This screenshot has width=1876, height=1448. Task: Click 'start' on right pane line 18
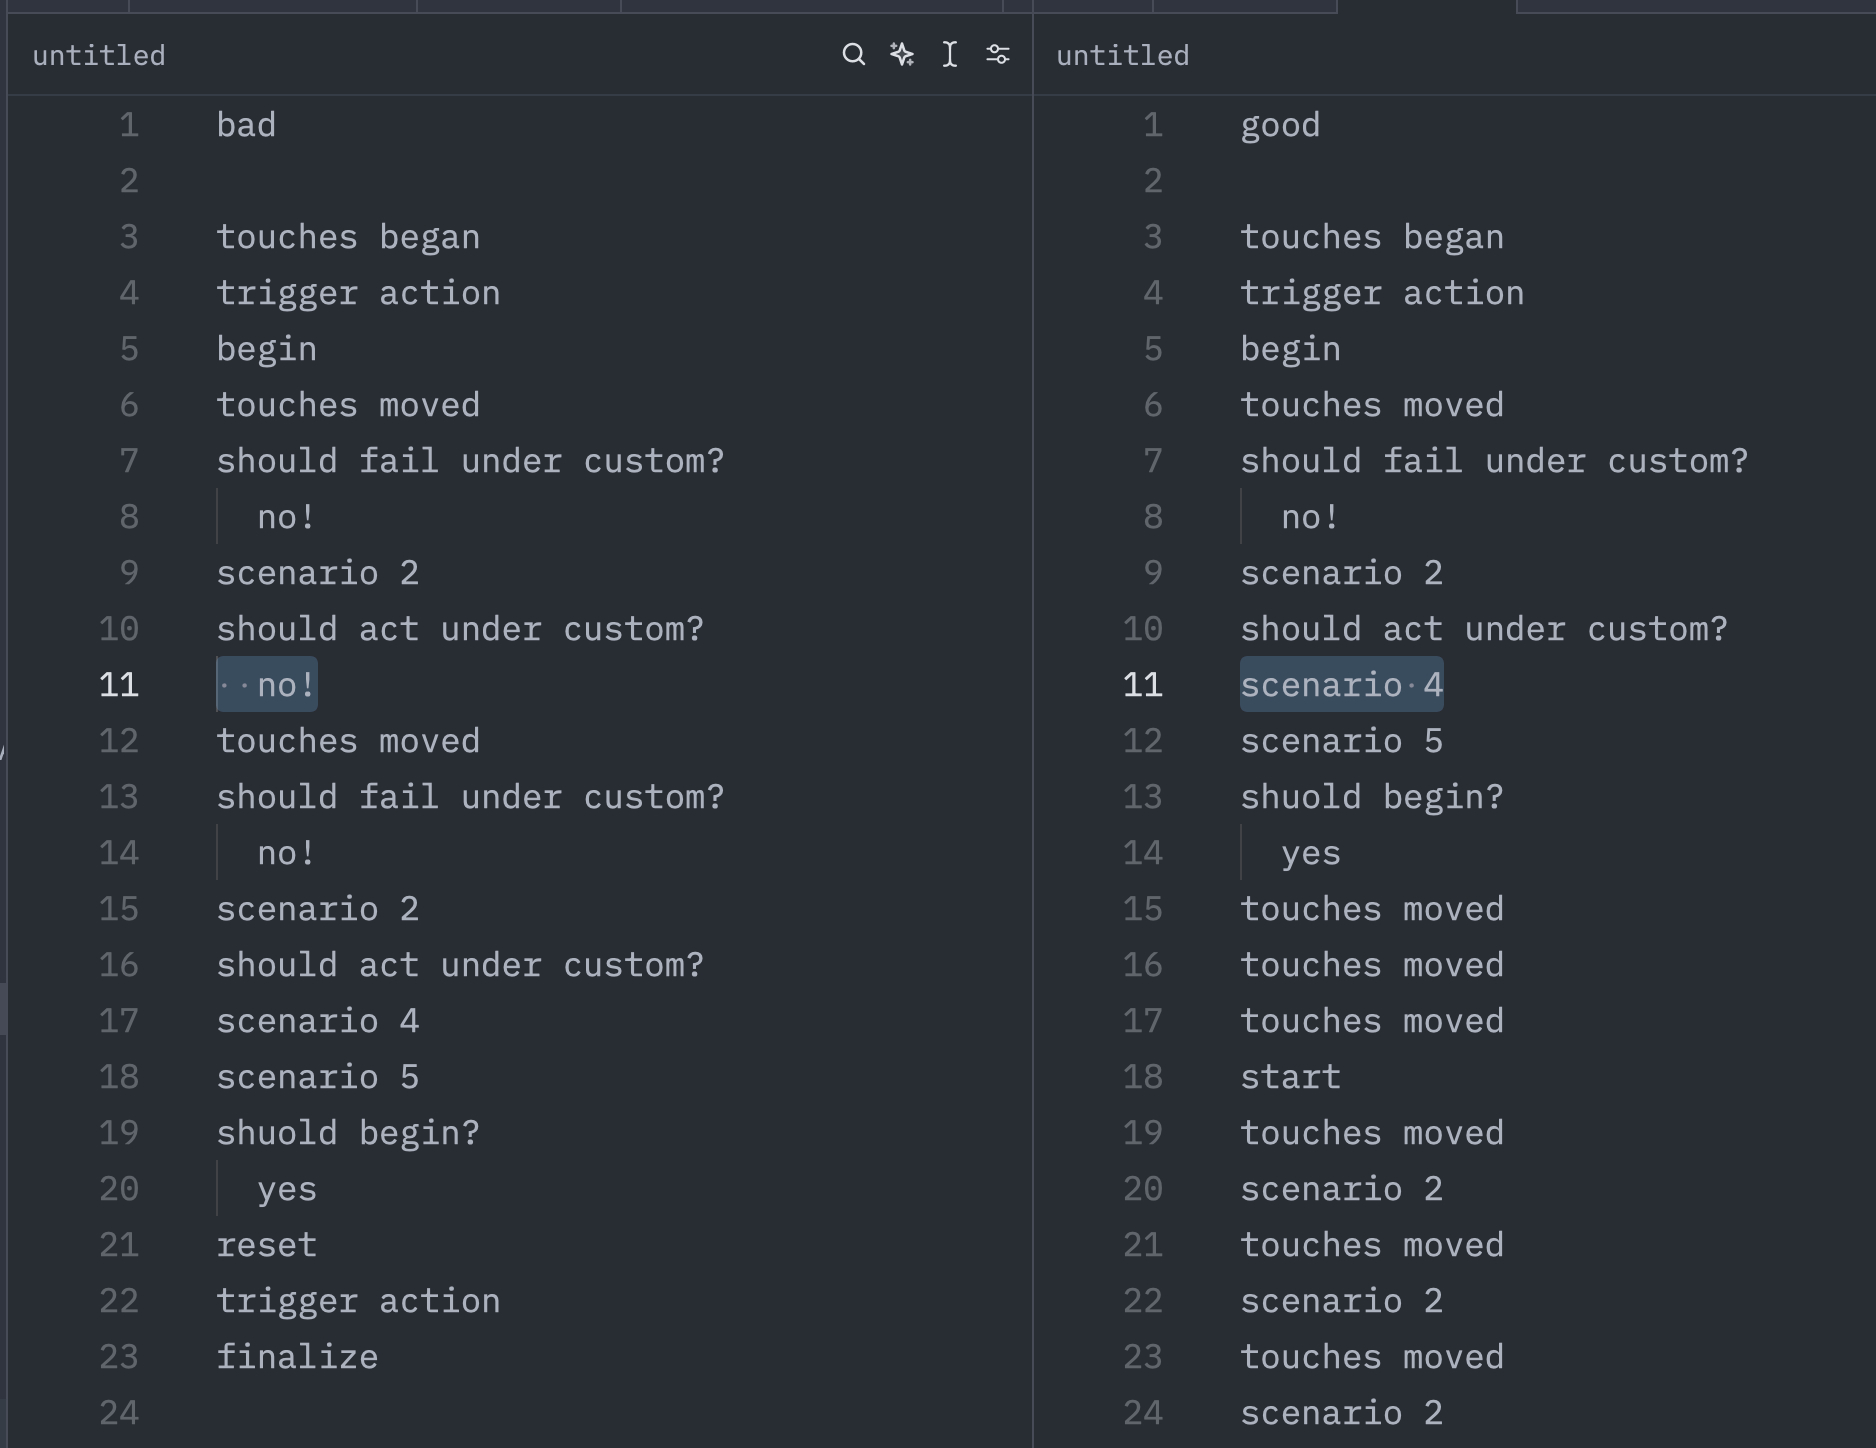tap(1290, 1077)
